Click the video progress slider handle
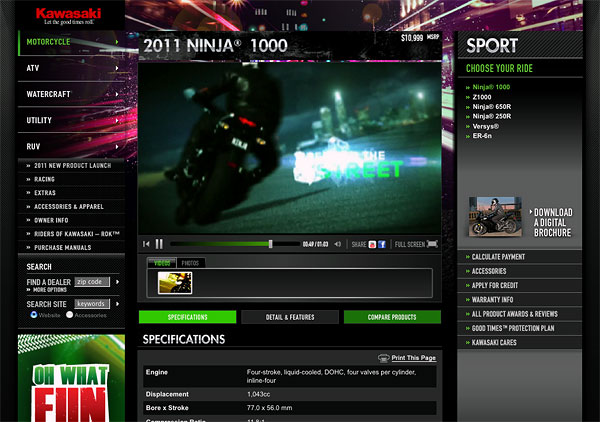This screenshot has width=600, height=422. pos(271,244)
